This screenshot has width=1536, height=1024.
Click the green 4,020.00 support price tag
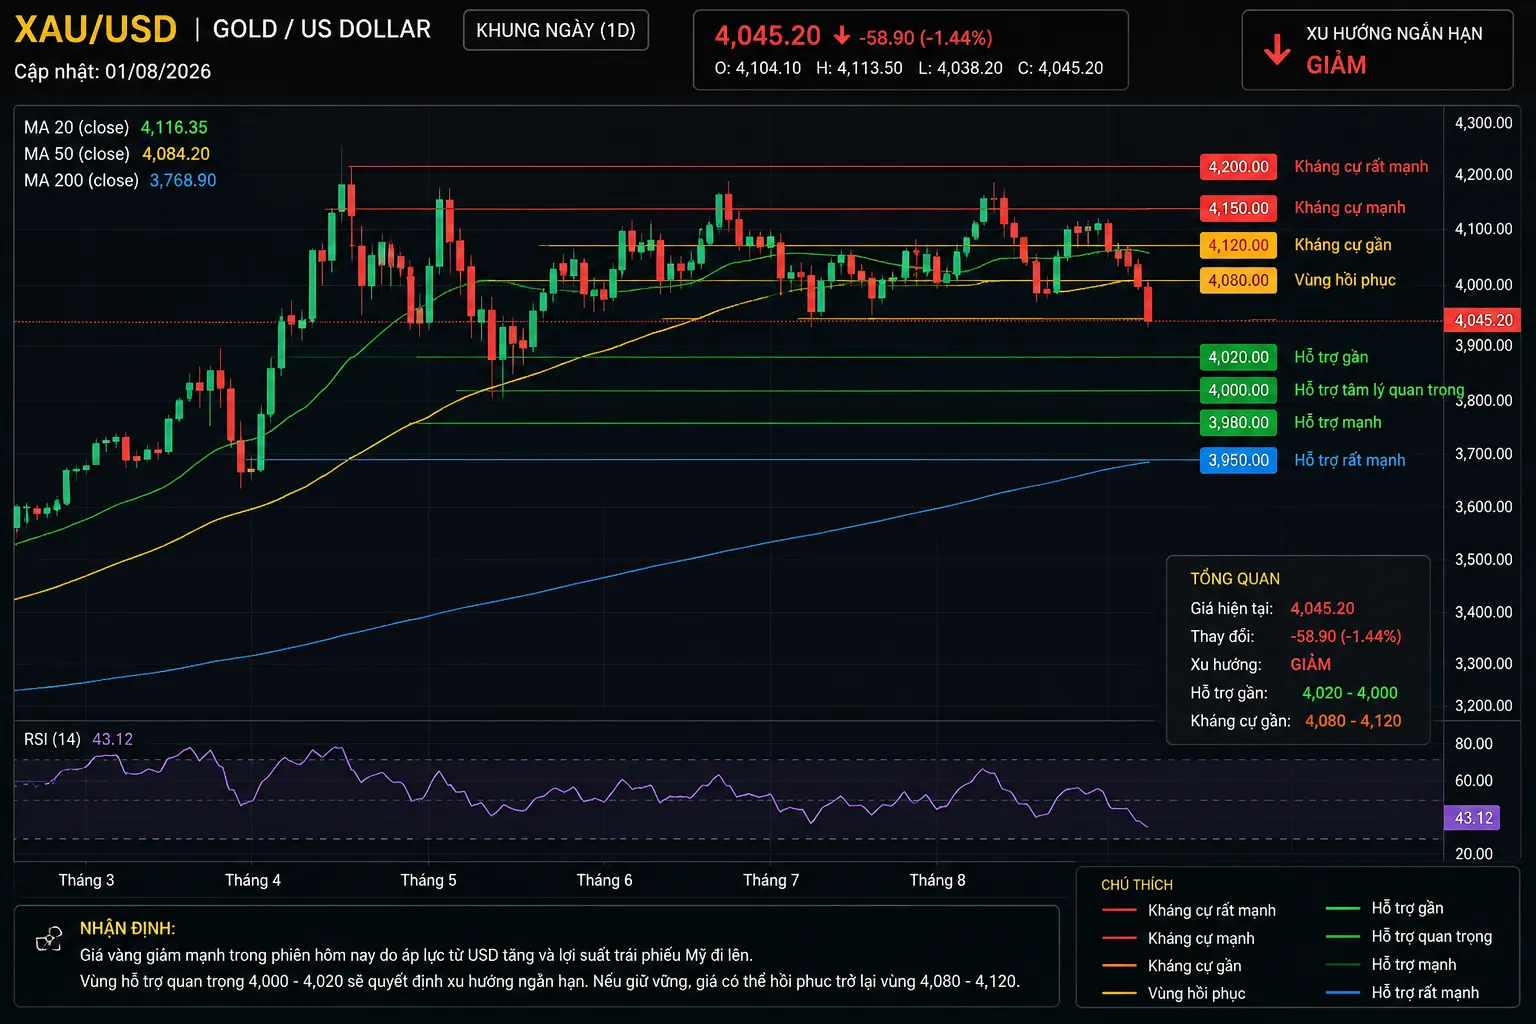(x=1238, y=357)
